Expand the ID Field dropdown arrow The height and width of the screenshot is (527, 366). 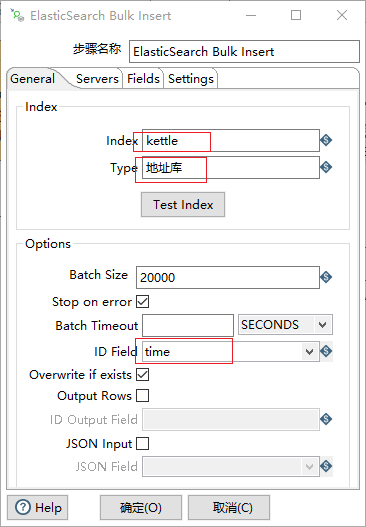coord(309,352)
